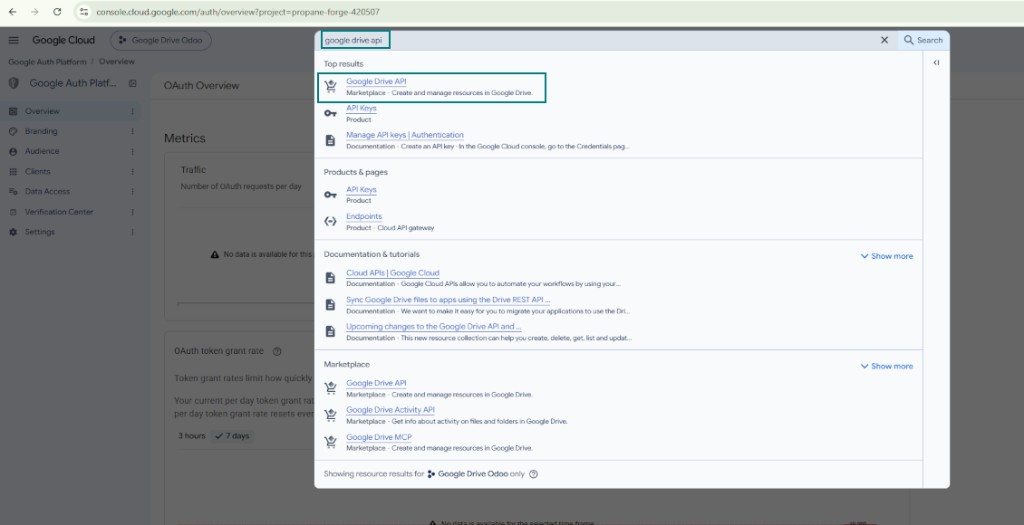The image size is (1024, 525).
Task: Click document icon beside Cloud APIs result
Action: tap(330, 278)
